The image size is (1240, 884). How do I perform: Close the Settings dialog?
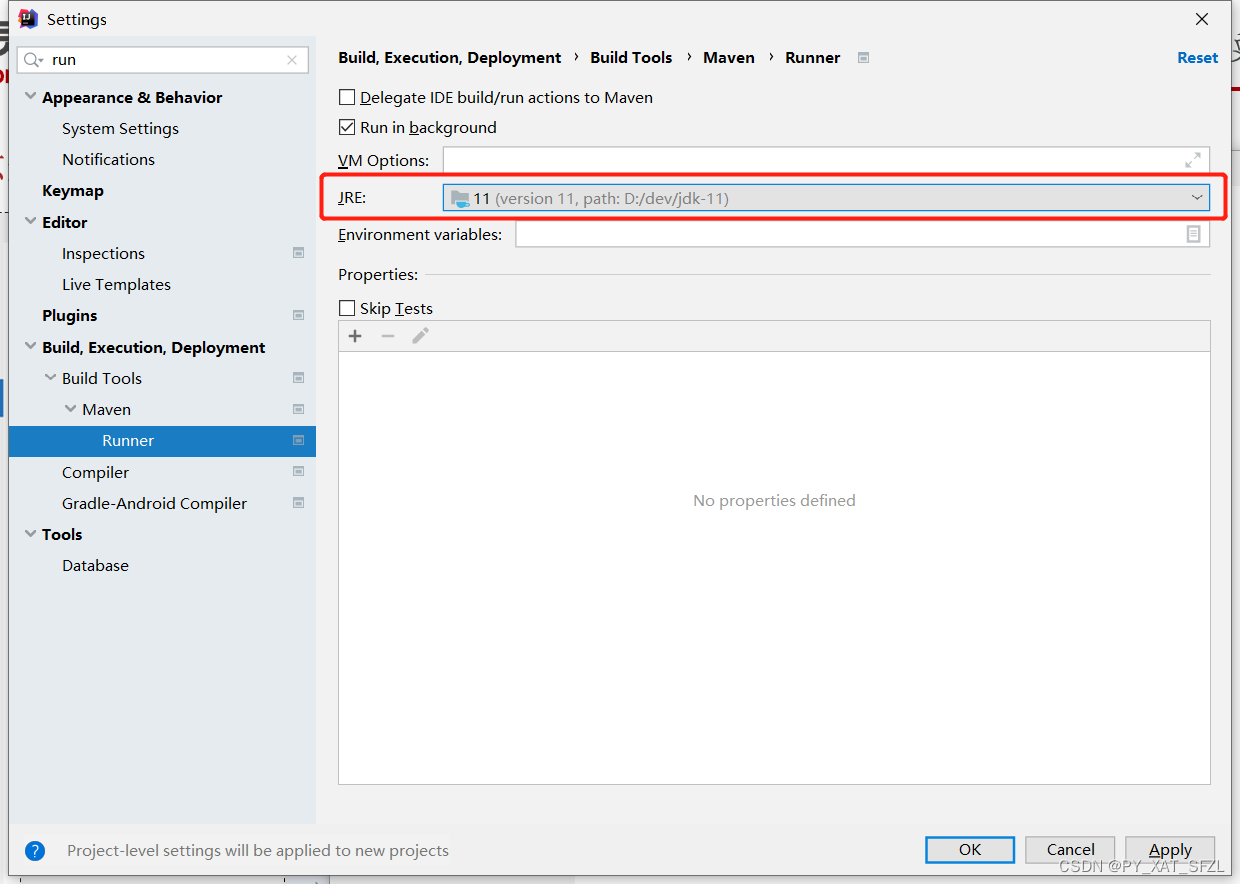(1202, 19)
